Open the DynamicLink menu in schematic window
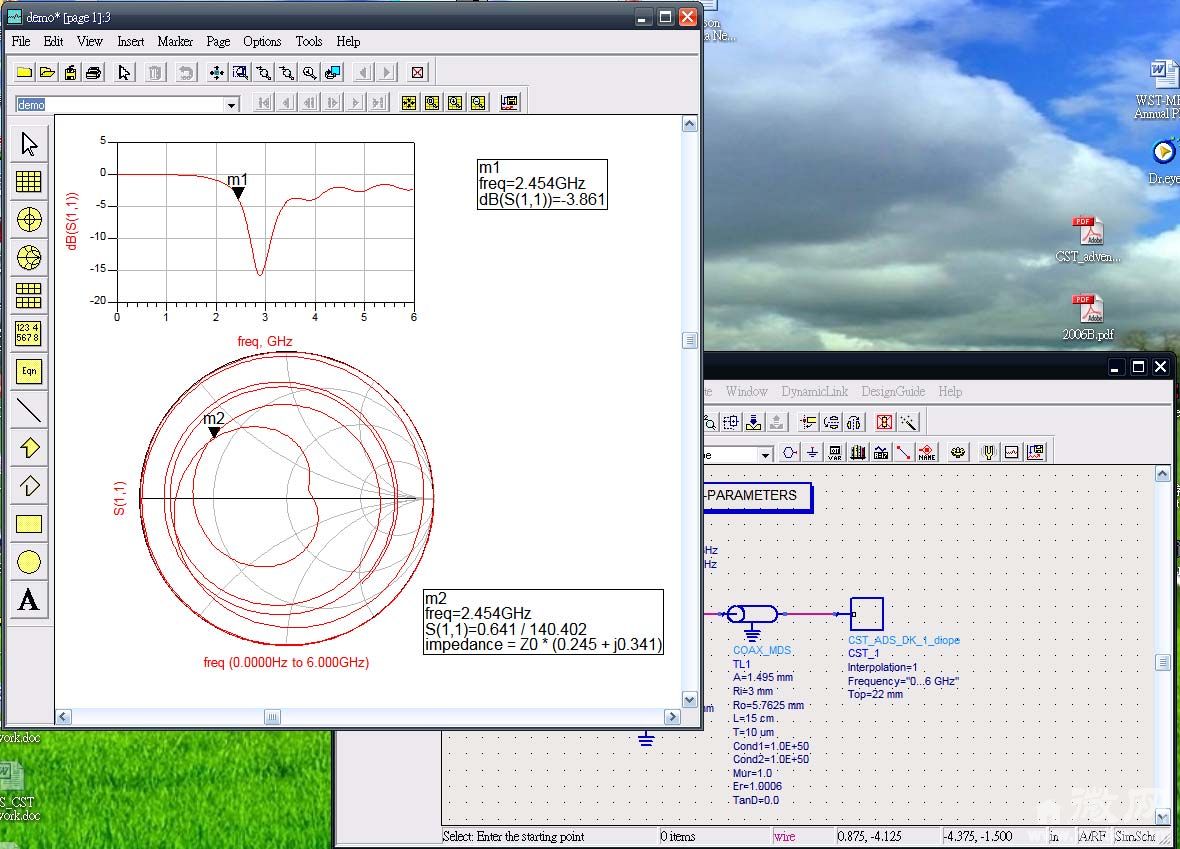Image resolution: width=1180 pixels, height=849 pixels. (x=814, y=391)
